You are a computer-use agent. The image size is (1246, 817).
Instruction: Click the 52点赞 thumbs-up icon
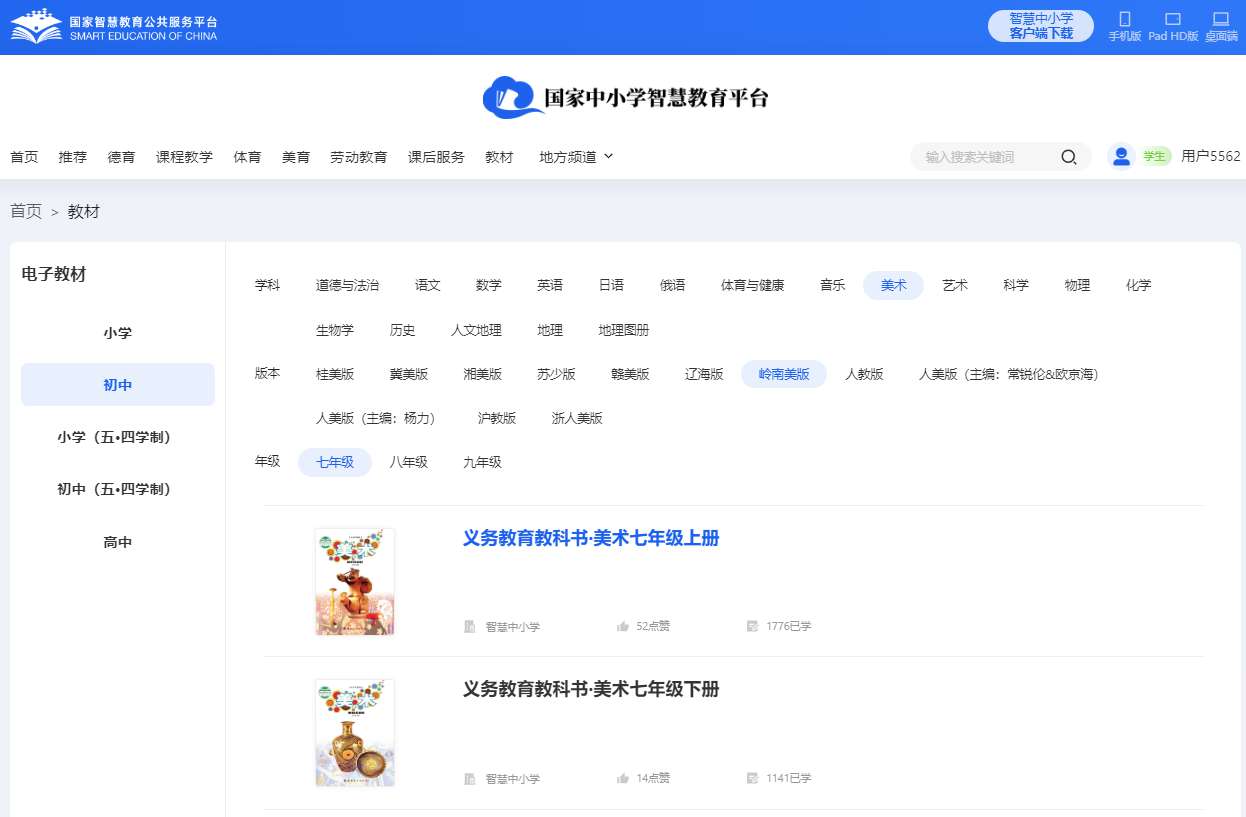tap(623, 627)
